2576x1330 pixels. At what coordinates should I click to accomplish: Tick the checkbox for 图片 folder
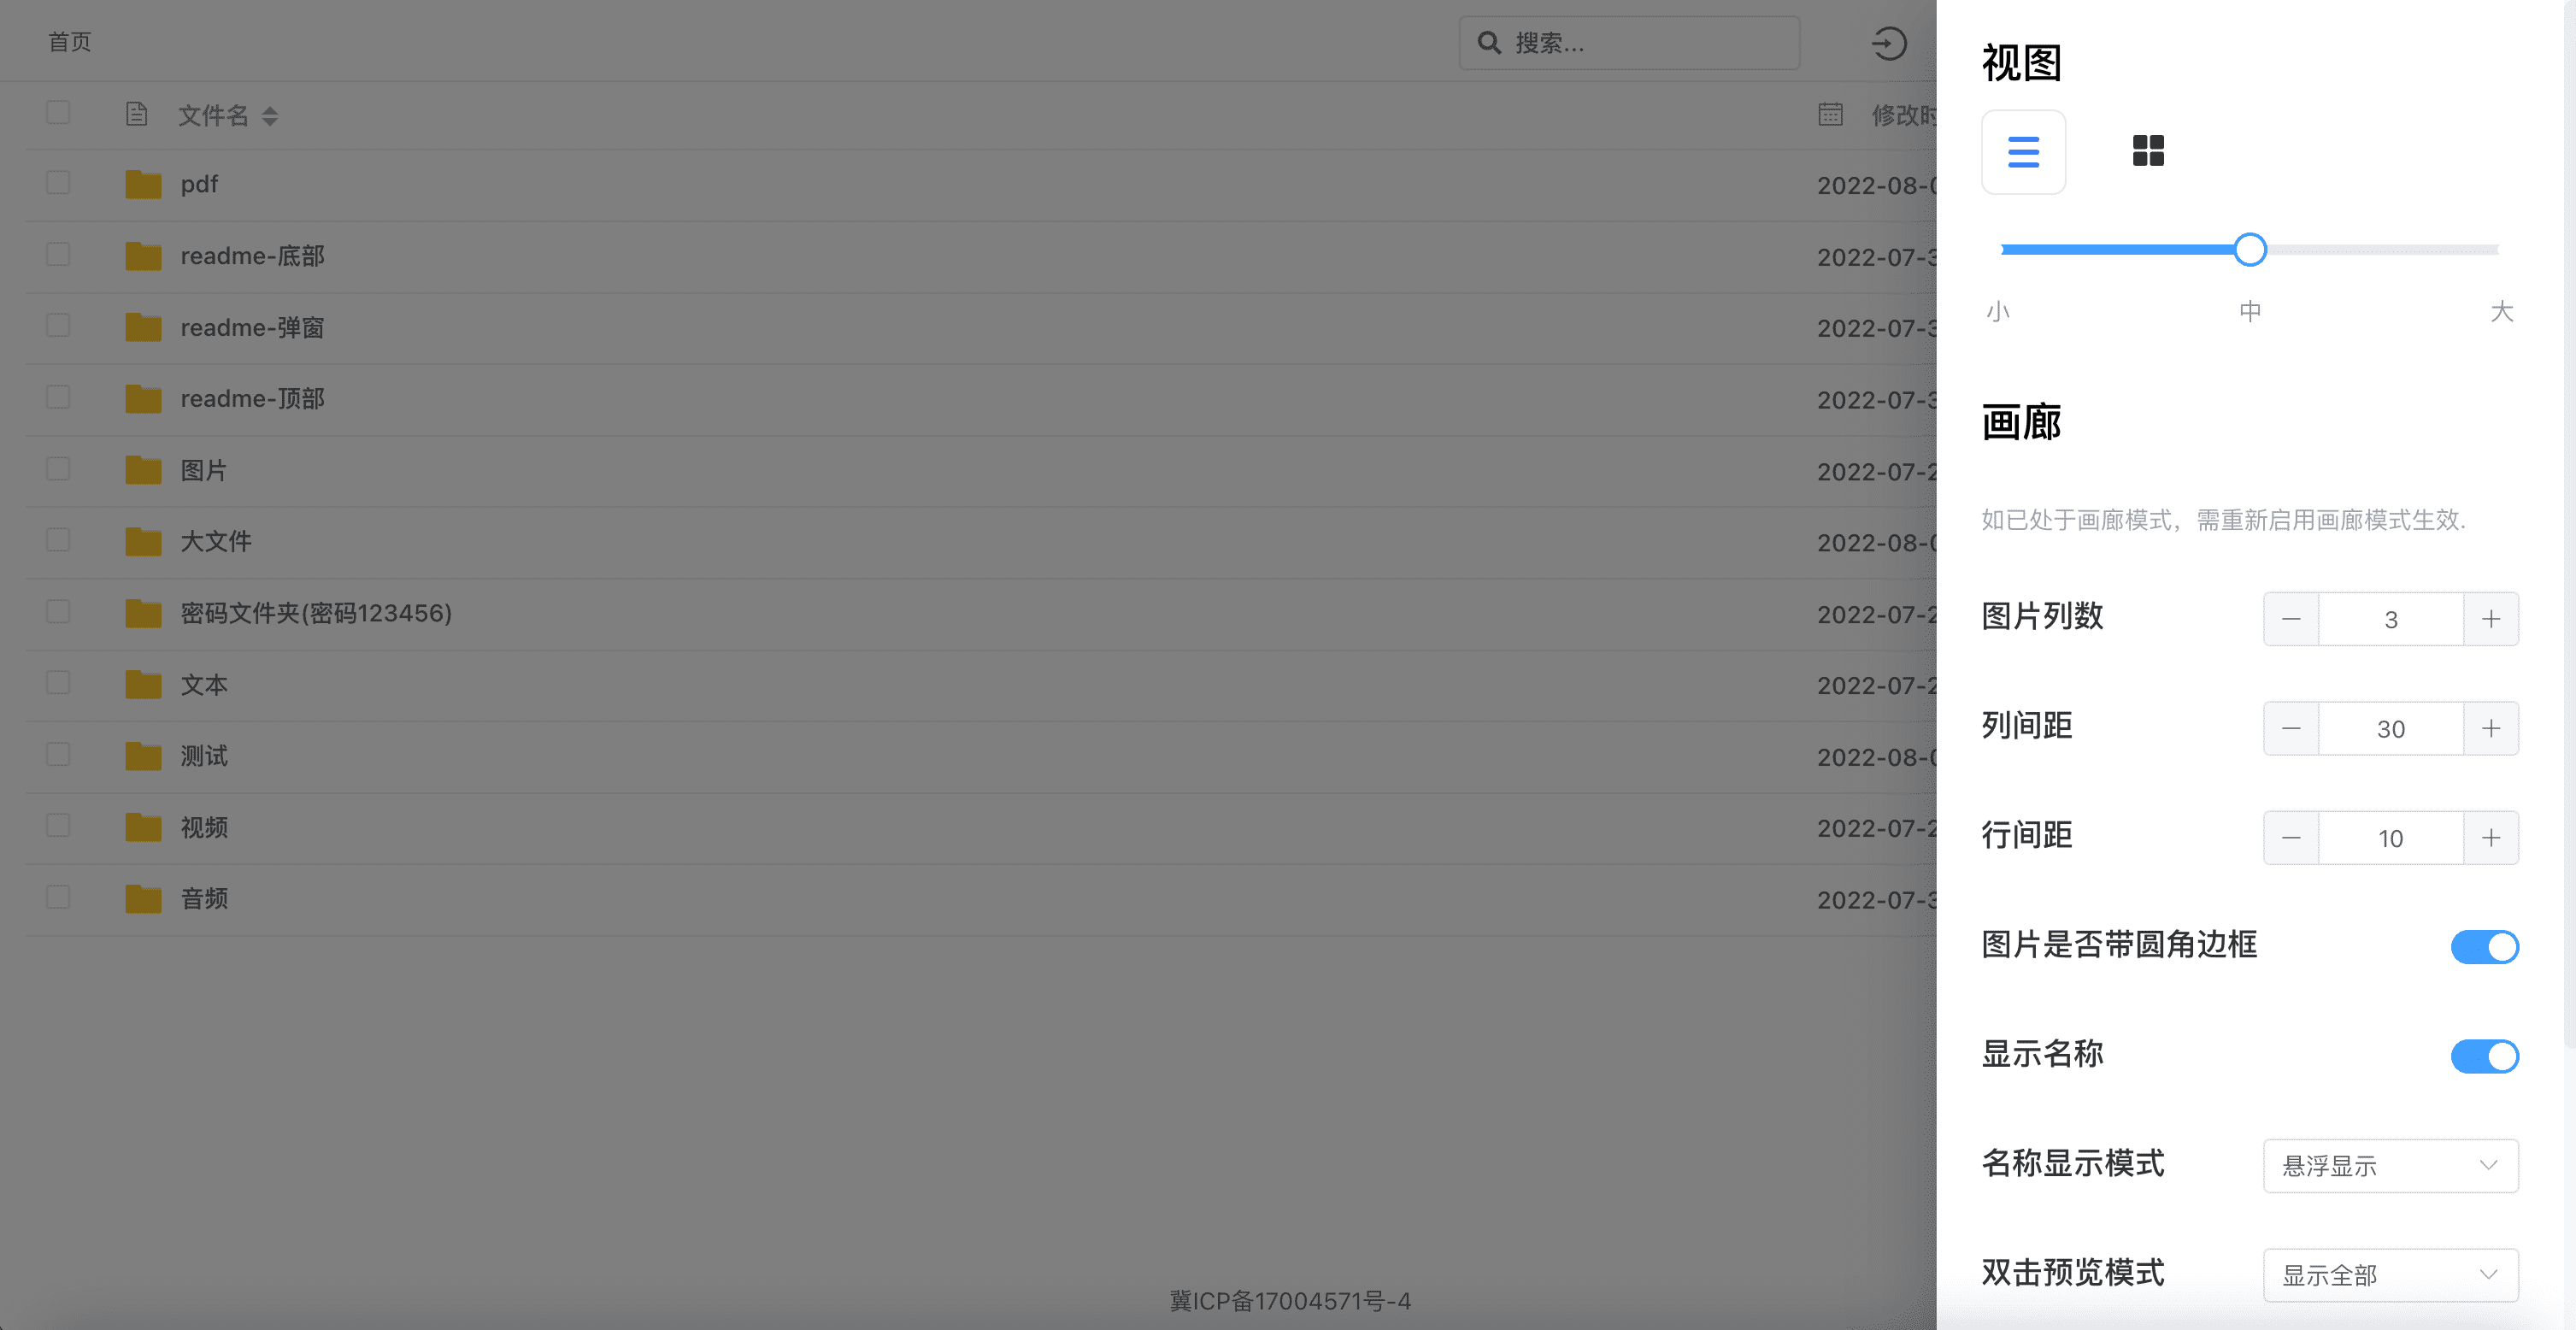pos(58,469)
